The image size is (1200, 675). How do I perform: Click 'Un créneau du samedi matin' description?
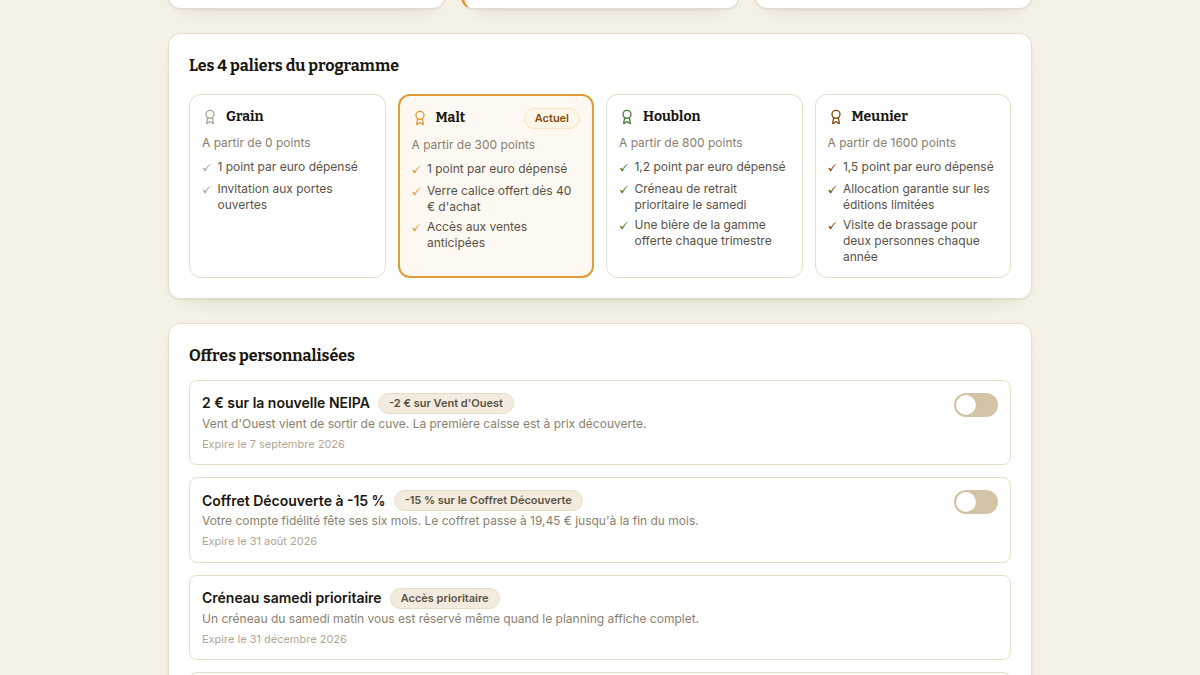pyautogui.click(x=450, y=619)
